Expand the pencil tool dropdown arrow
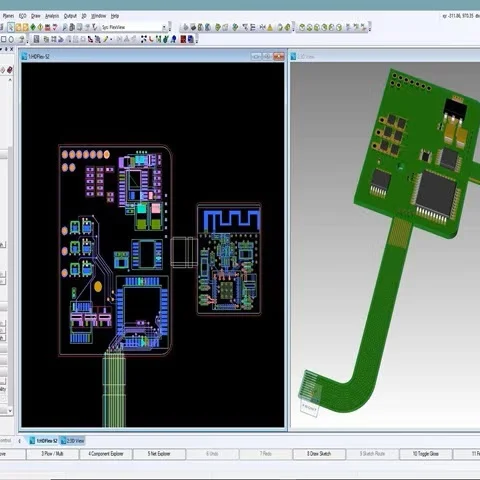The width and height of the screenshot is (480, 480). [111, 40]
